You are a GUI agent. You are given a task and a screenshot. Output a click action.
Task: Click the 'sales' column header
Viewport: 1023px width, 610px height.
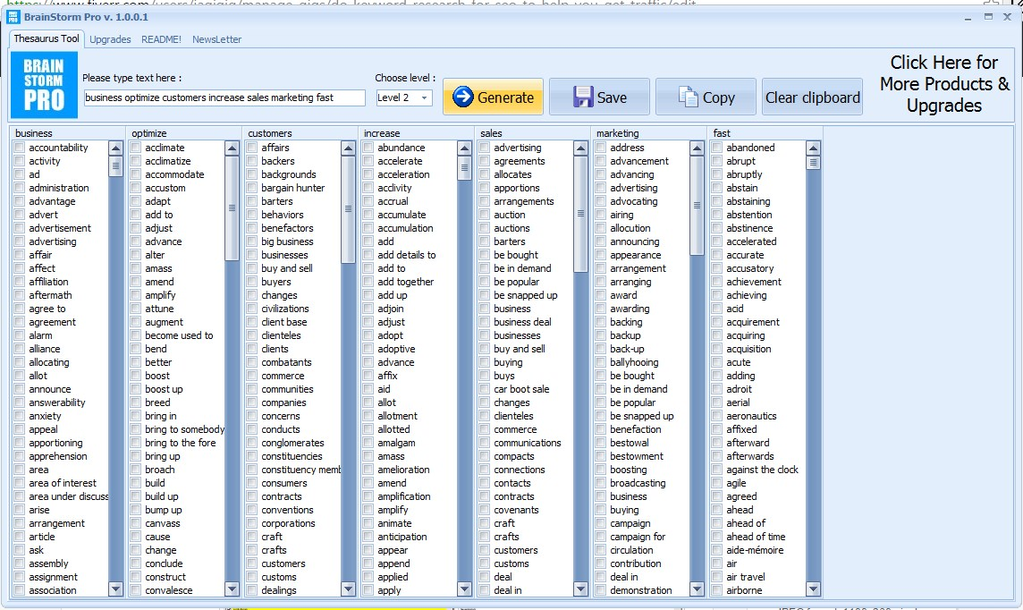pos(491,133)
